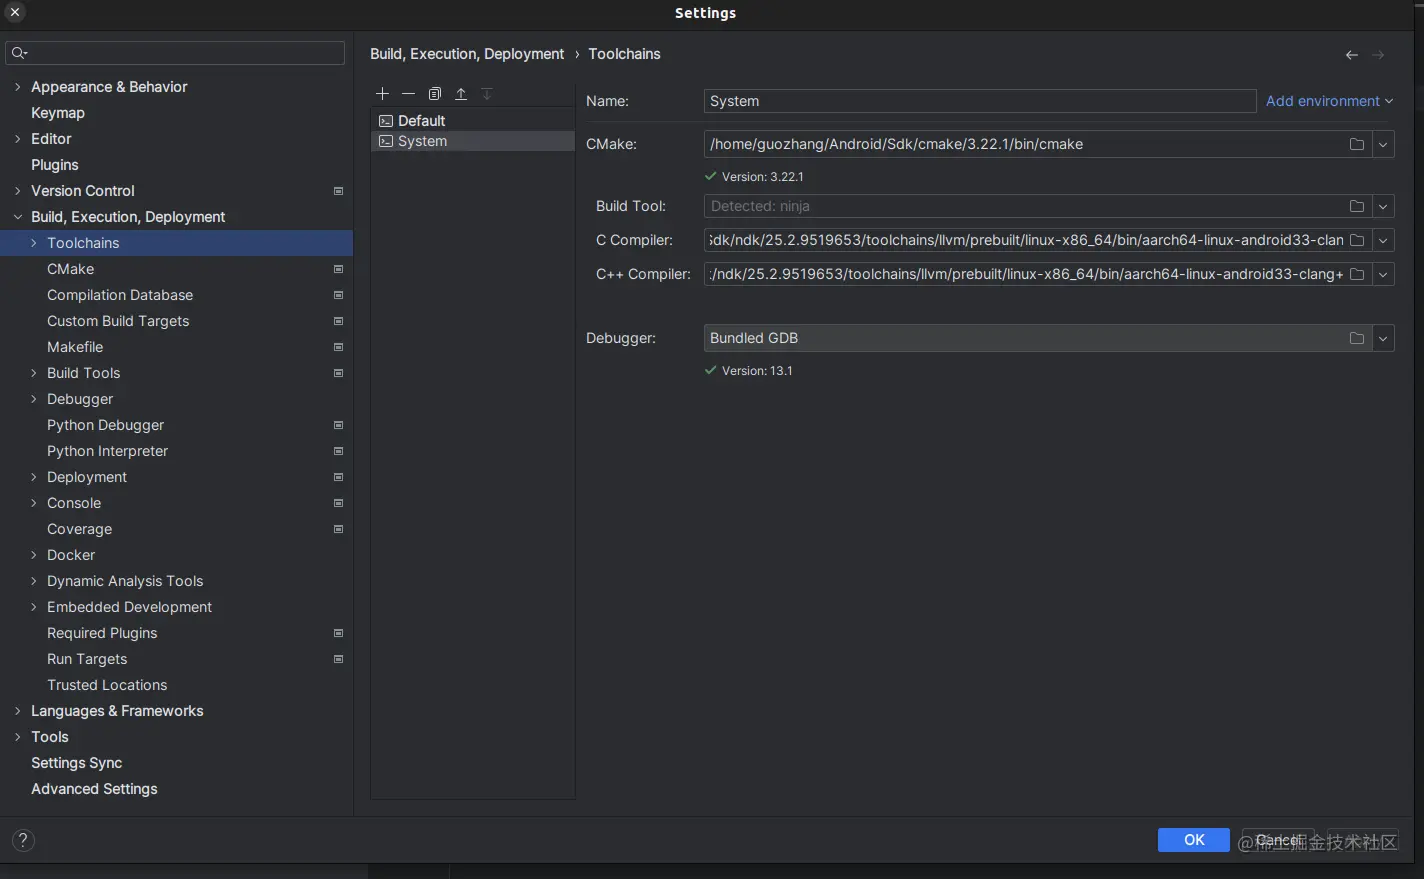This screenshot has height=879, width=1424.
Task: Open the Build, Execution, Deployment breadcrumb
Action: coord(466,54)
